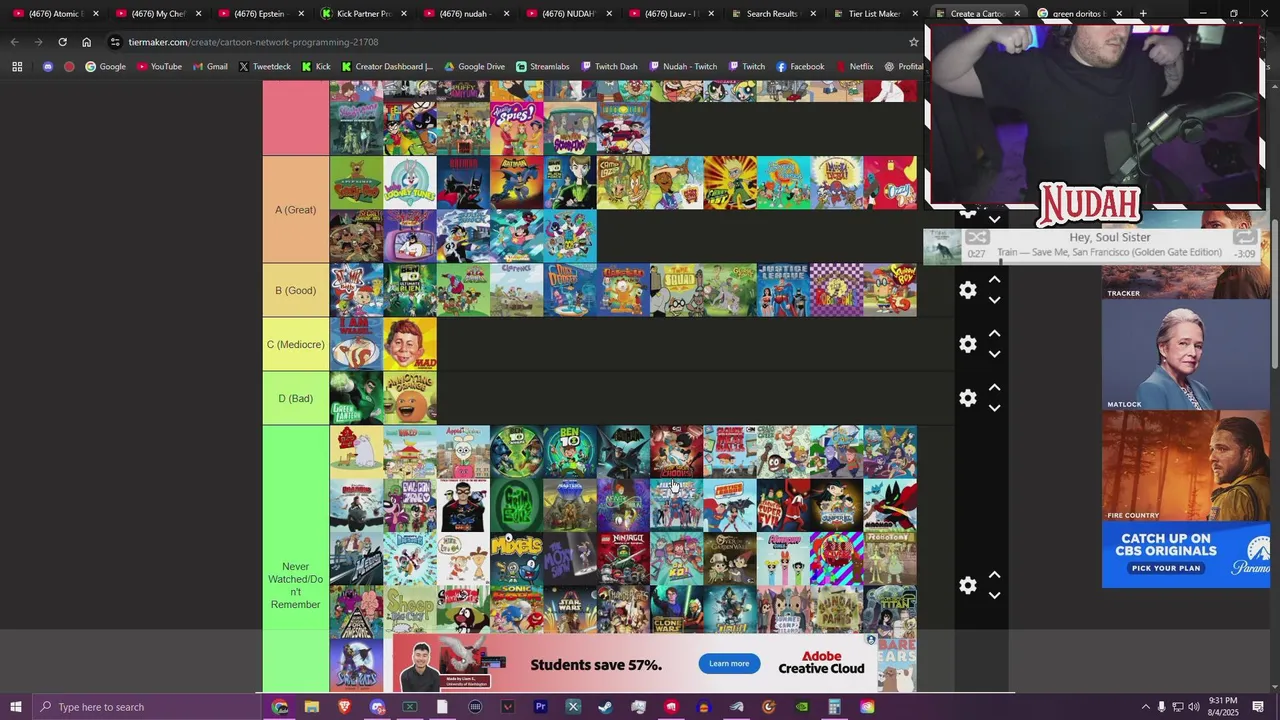The height and width of the screenshot is (720, 1280).
Task: Open Tweetdeck bookmark
Action: 265,67
